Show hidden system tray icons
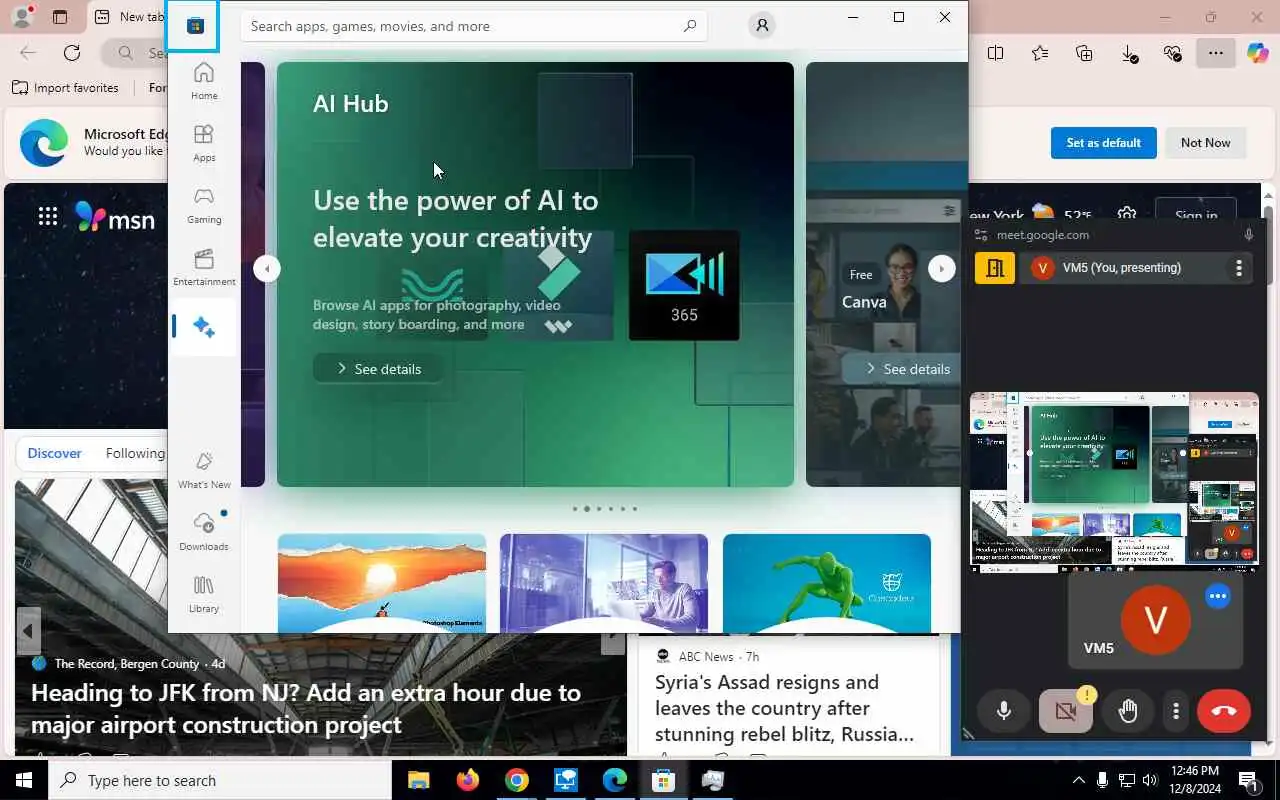 (x=1078, y=780)
